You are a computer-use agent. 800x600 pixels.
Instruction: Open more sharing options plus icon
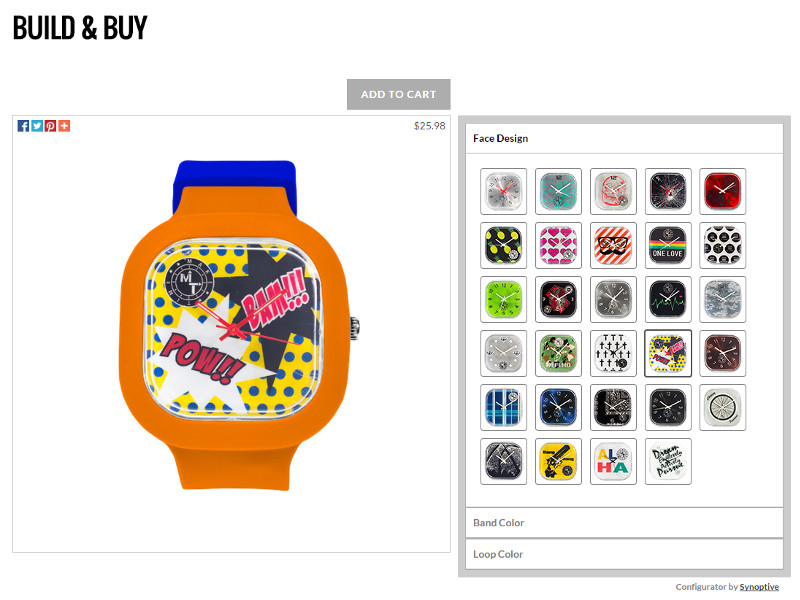[x=64, y=126]
